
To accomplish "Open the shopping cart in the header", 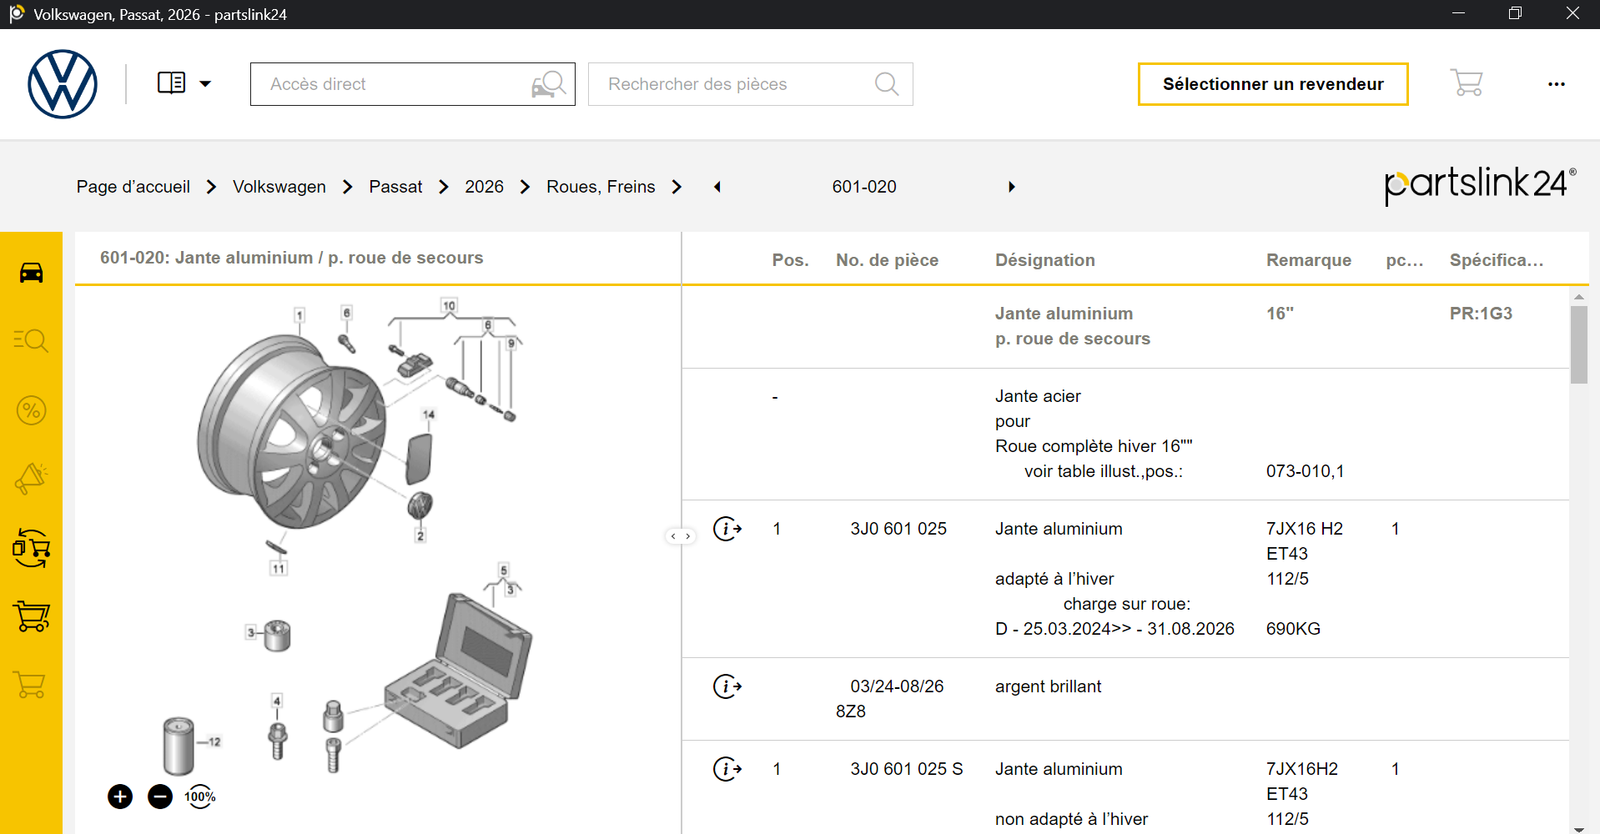I will 1466,83.
